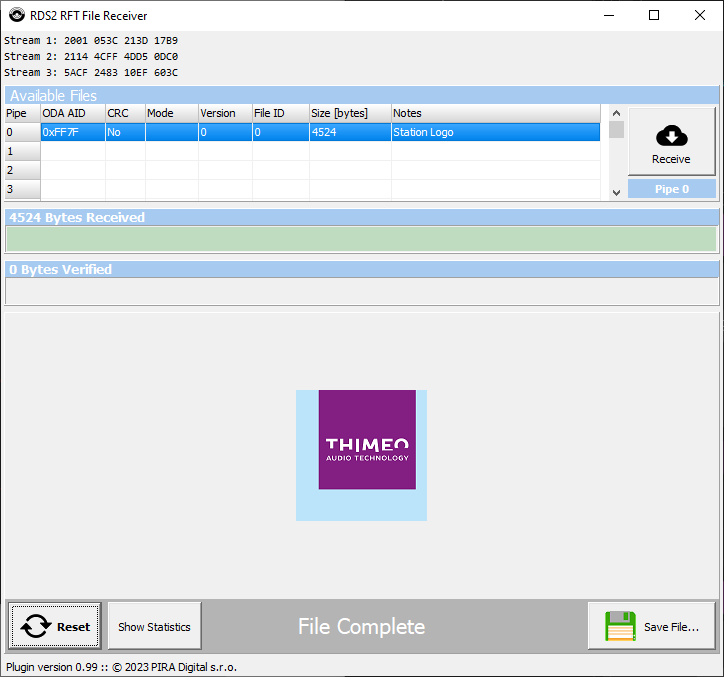
Task: Click the Pipe column header
Action: click(22, 113)
